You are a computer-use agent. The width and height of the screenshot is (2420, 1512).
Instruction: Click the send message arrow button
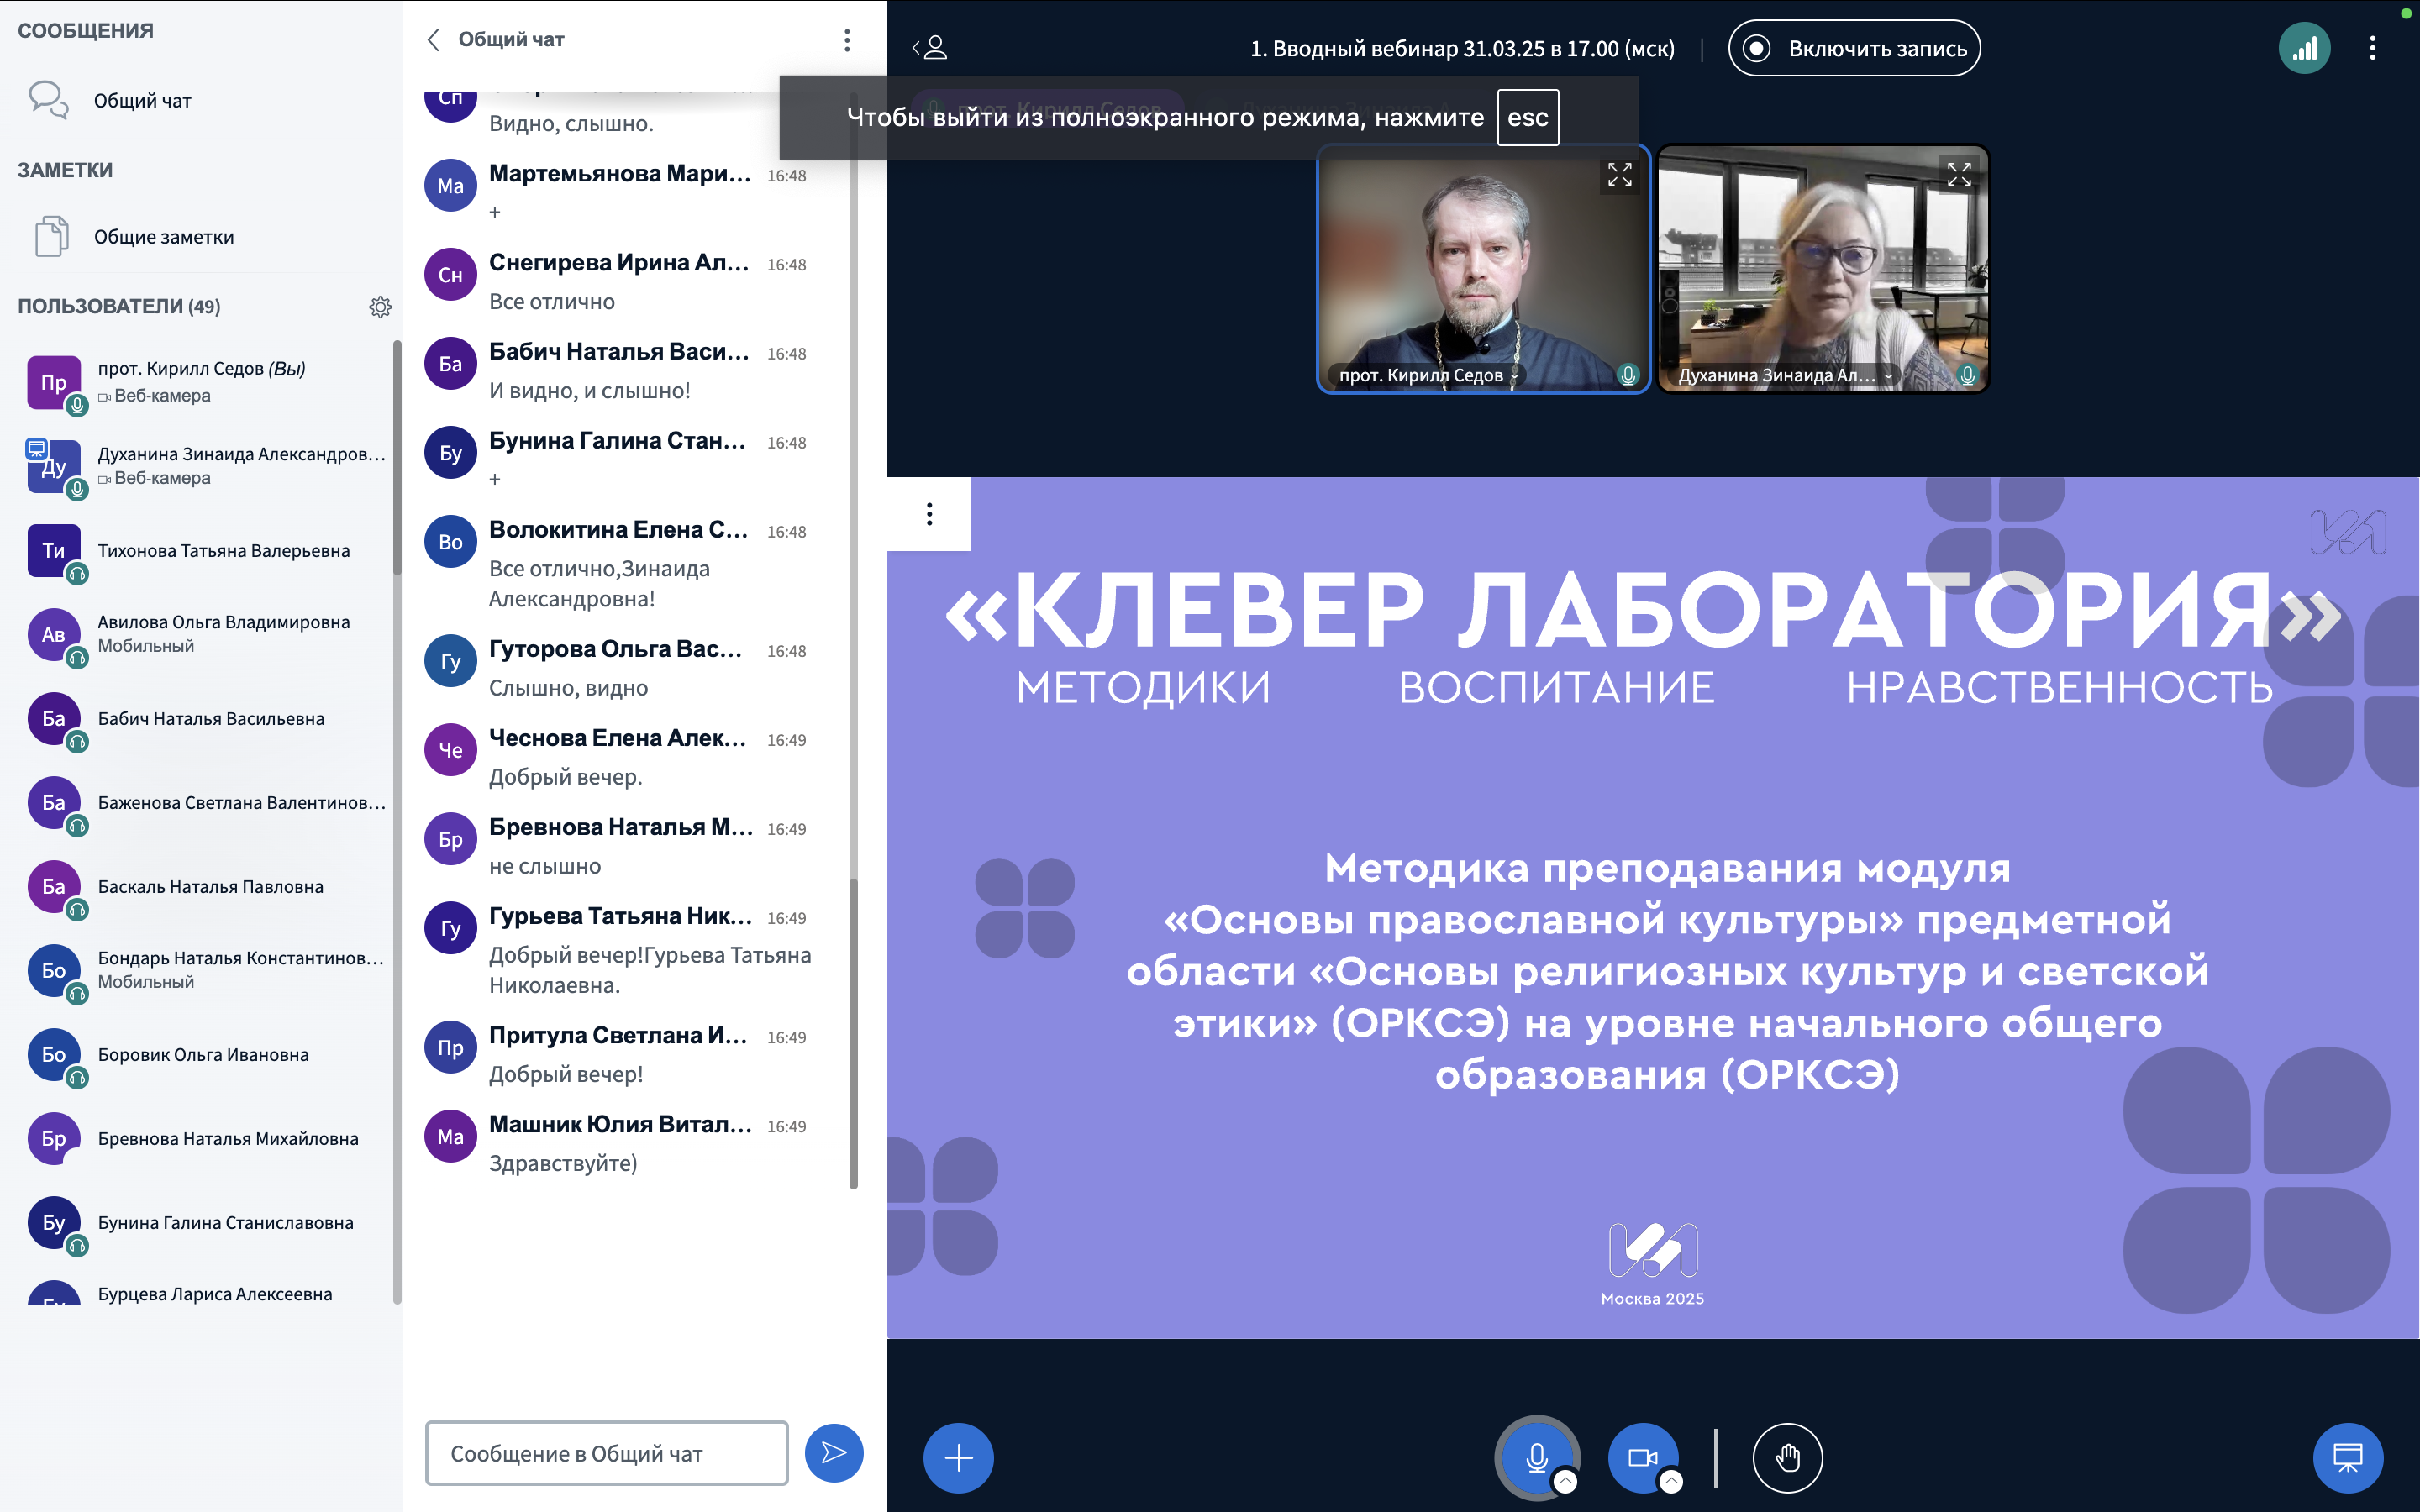pos(833,1453)
